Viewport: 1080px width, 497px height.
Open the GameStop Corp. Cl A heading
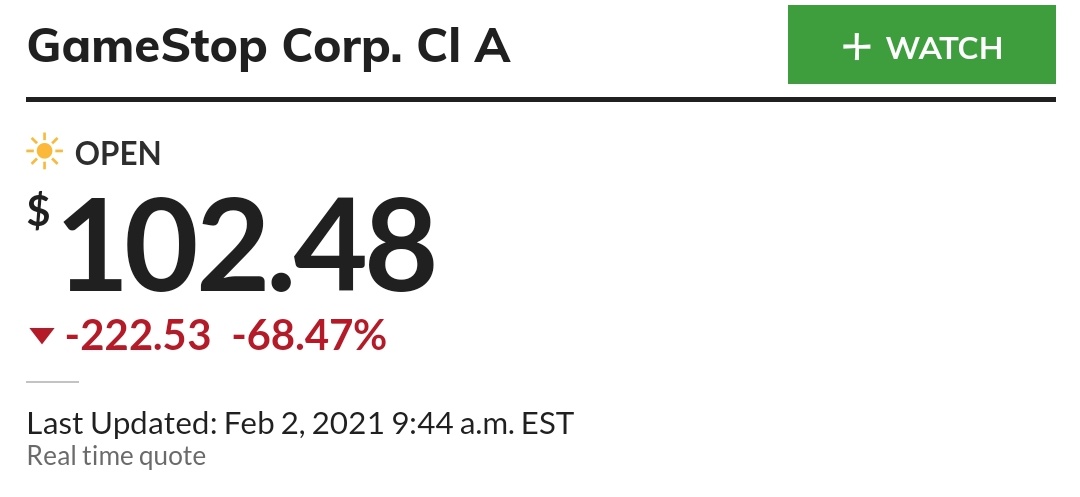(269, 47)
